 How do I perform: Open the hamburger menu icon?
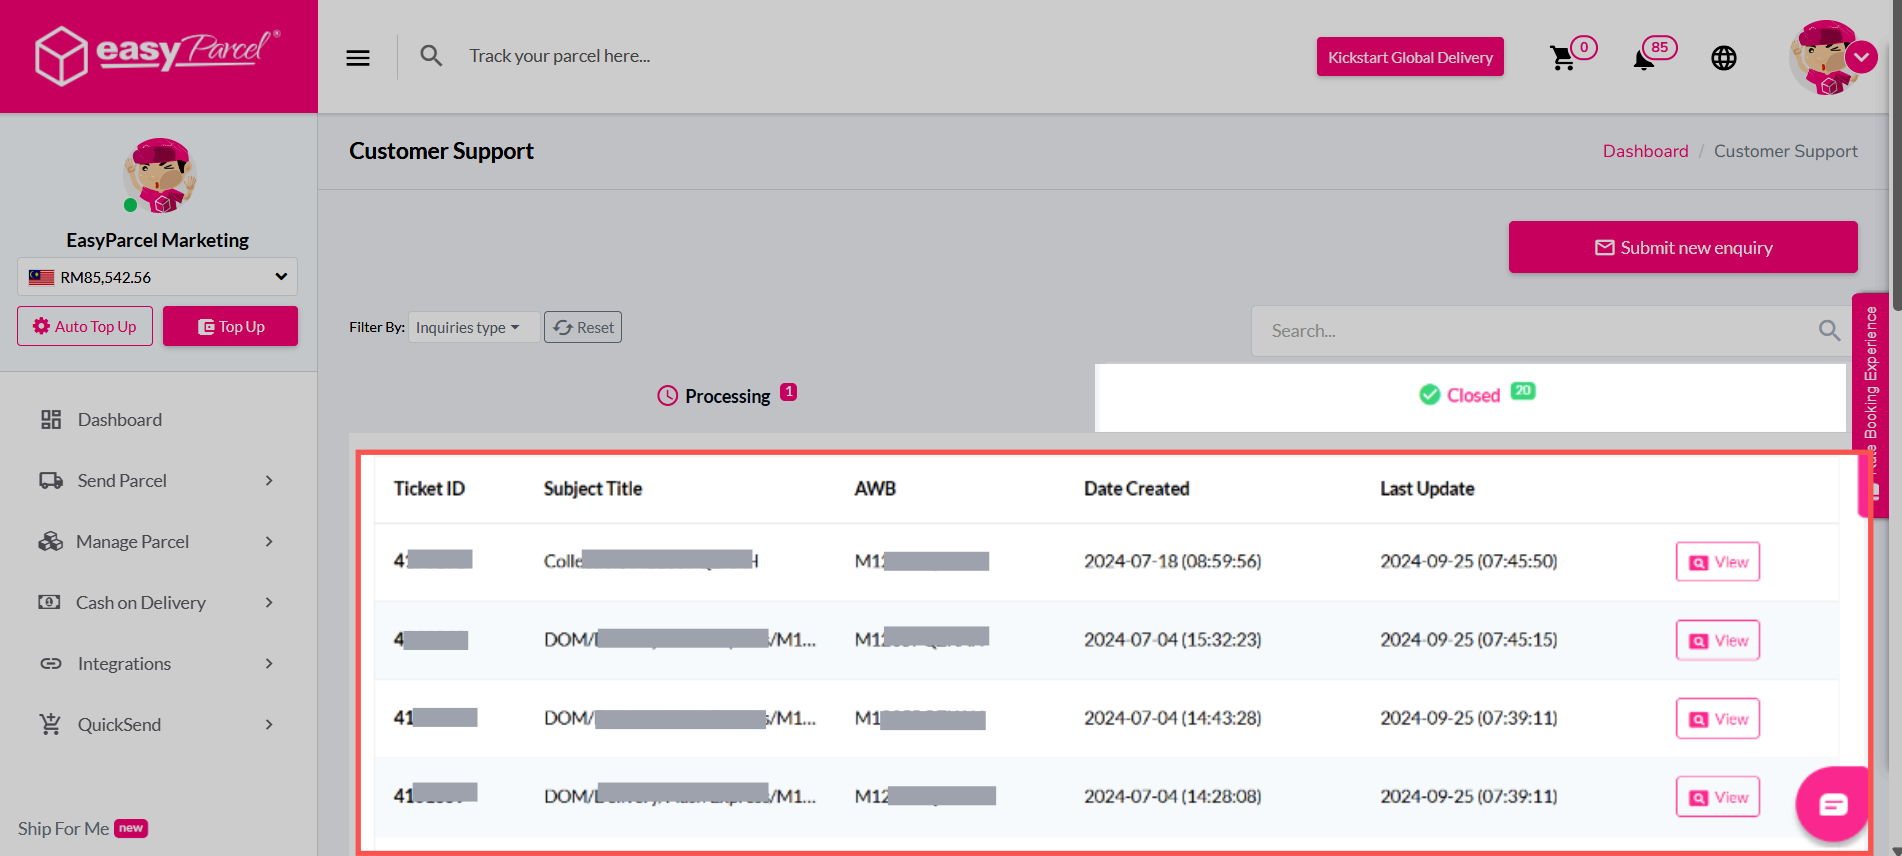pos(358,58)
